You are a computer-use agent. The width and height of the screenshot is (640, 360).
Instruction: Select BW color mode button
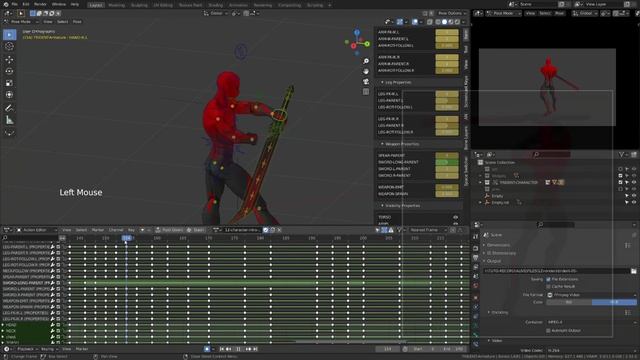coord(569,302)
